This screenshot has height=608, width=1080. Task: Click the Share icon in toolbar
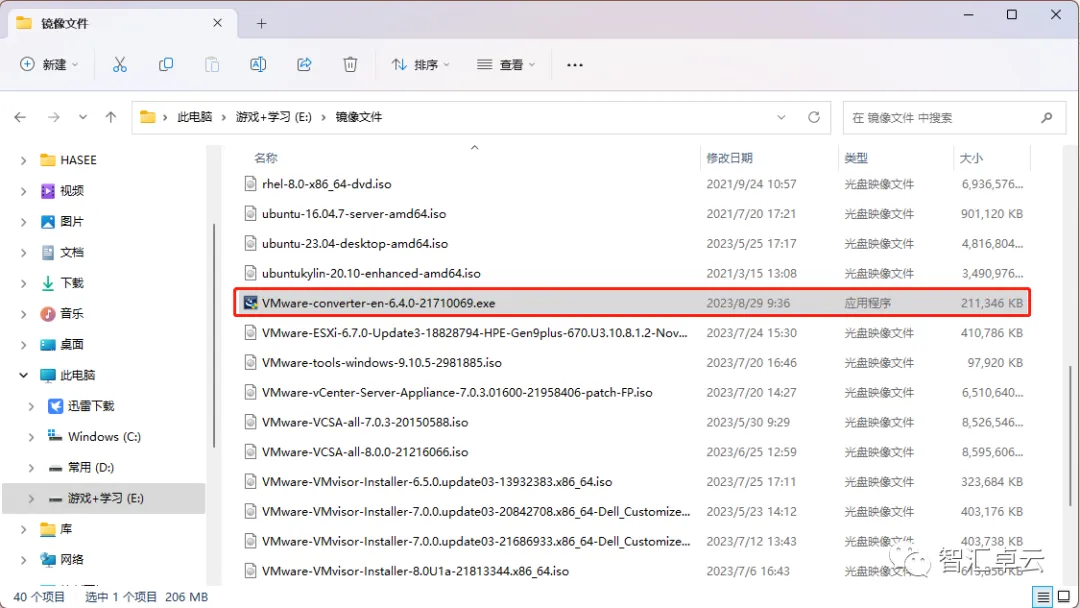click(x=304, y=65)
